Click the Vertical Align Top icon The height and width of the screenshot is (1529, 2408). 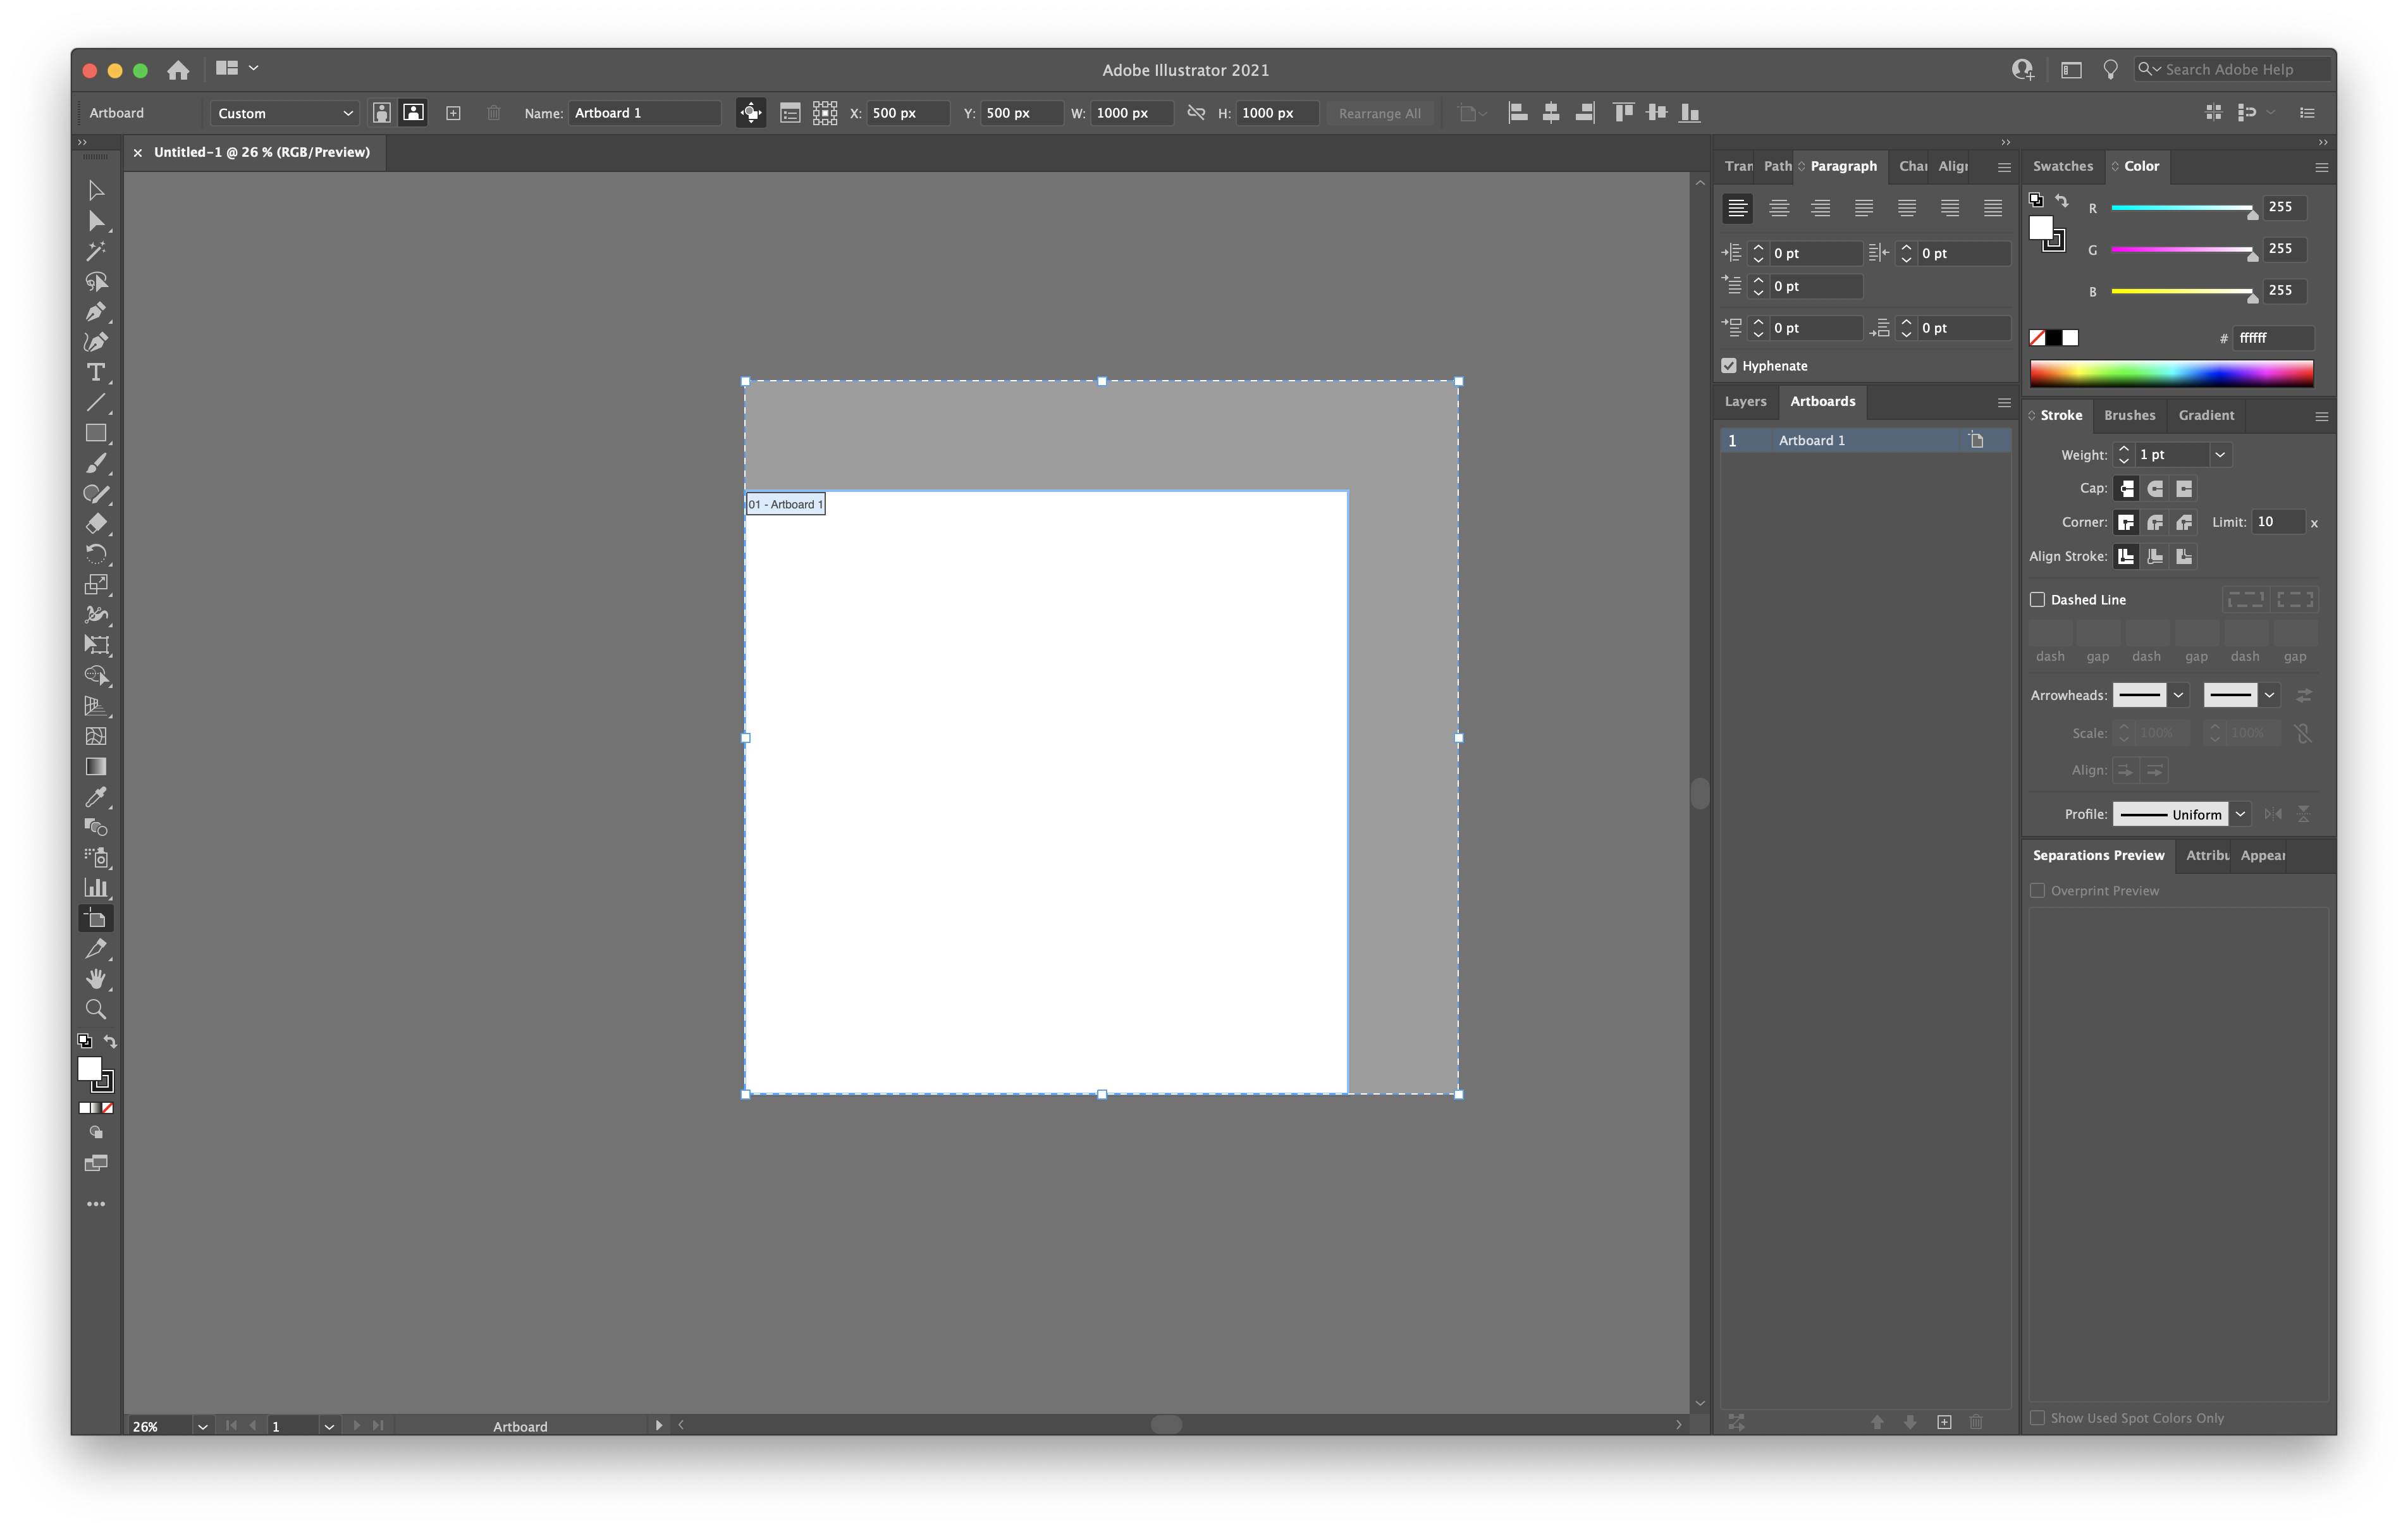pyautogui.click(x=1624, y=113)
